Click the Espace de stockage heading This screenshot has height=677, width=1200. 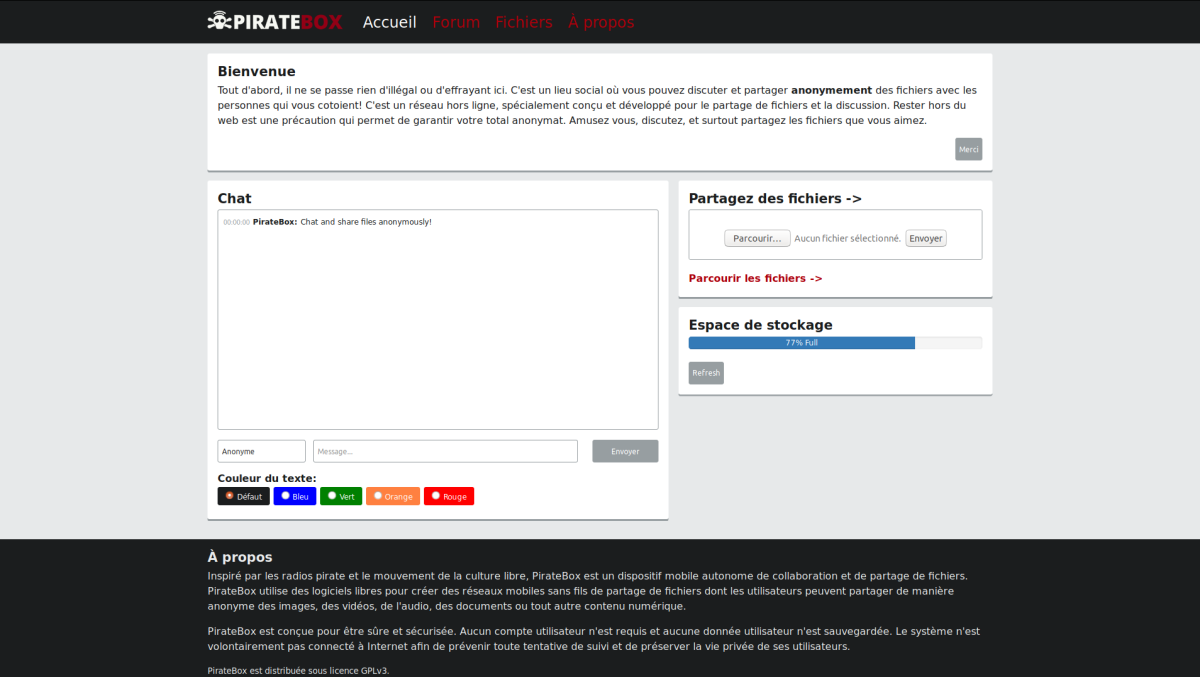(761, 325)
